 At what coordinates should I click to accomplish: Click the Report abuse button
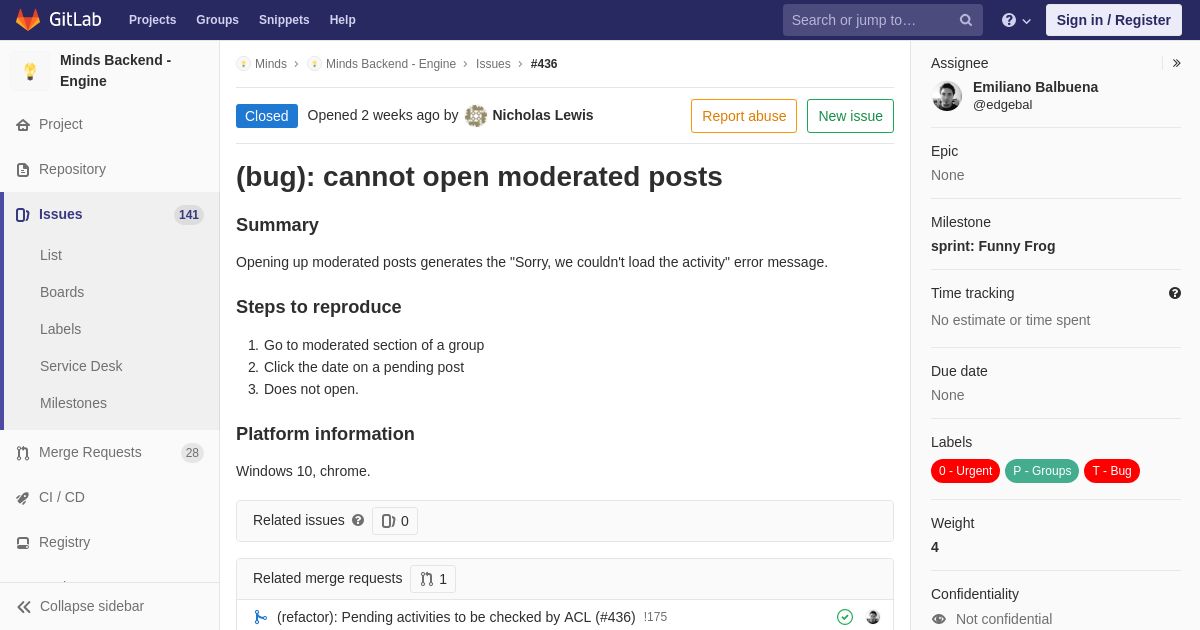pyautogui.click(x=744, y=116)
